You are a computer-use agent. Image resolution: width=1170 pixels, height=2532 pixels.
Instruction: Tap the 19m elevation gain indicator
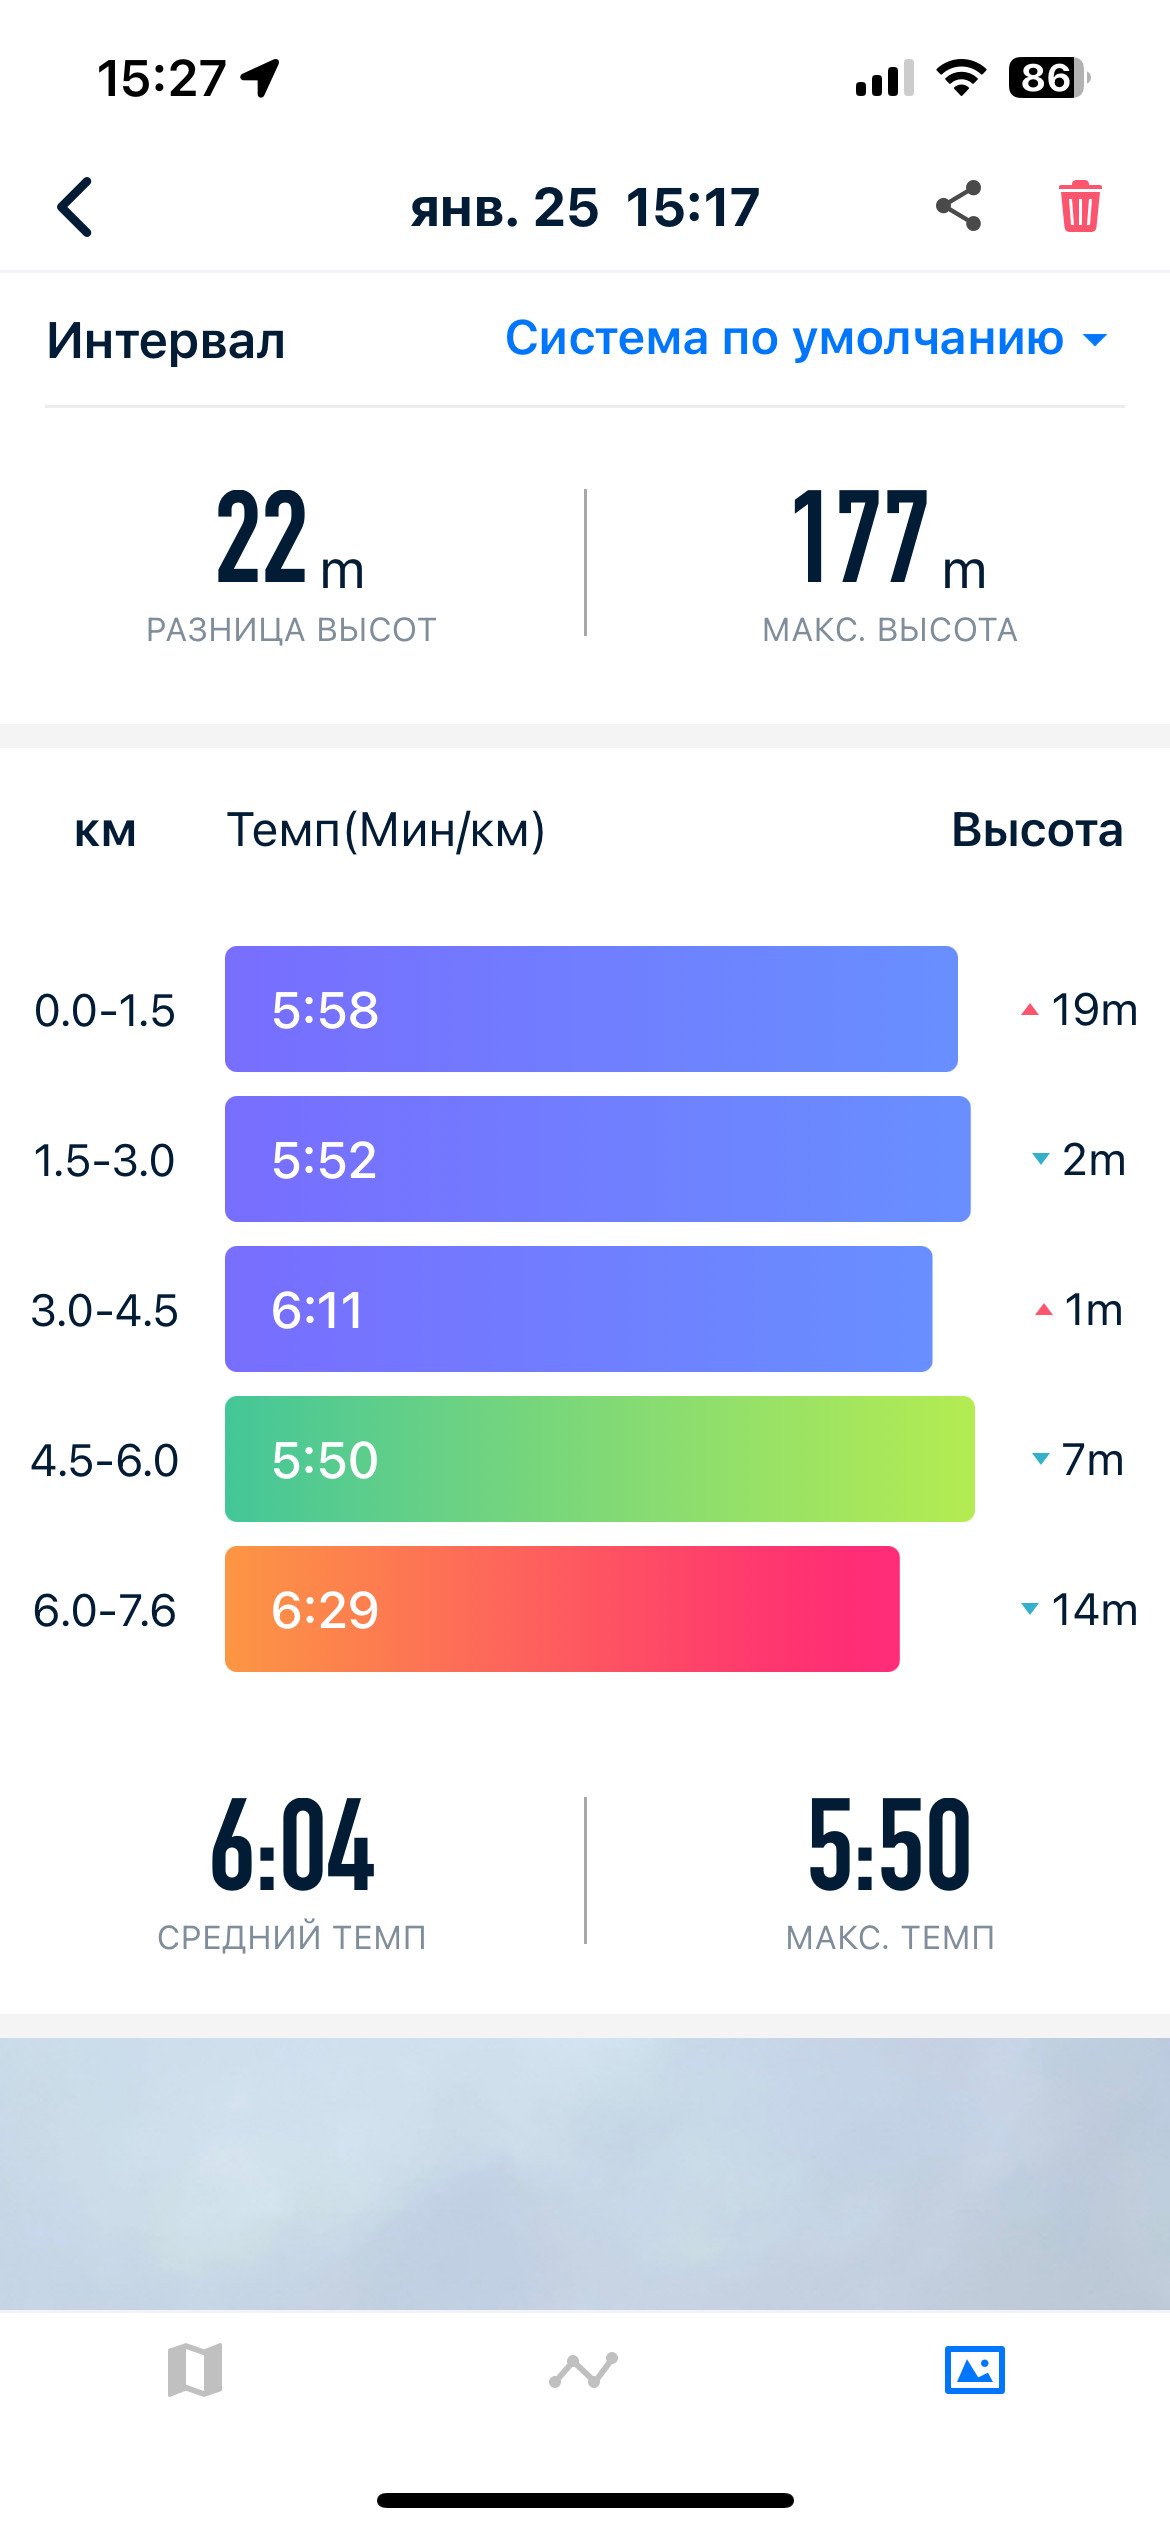[1079, 1009]
